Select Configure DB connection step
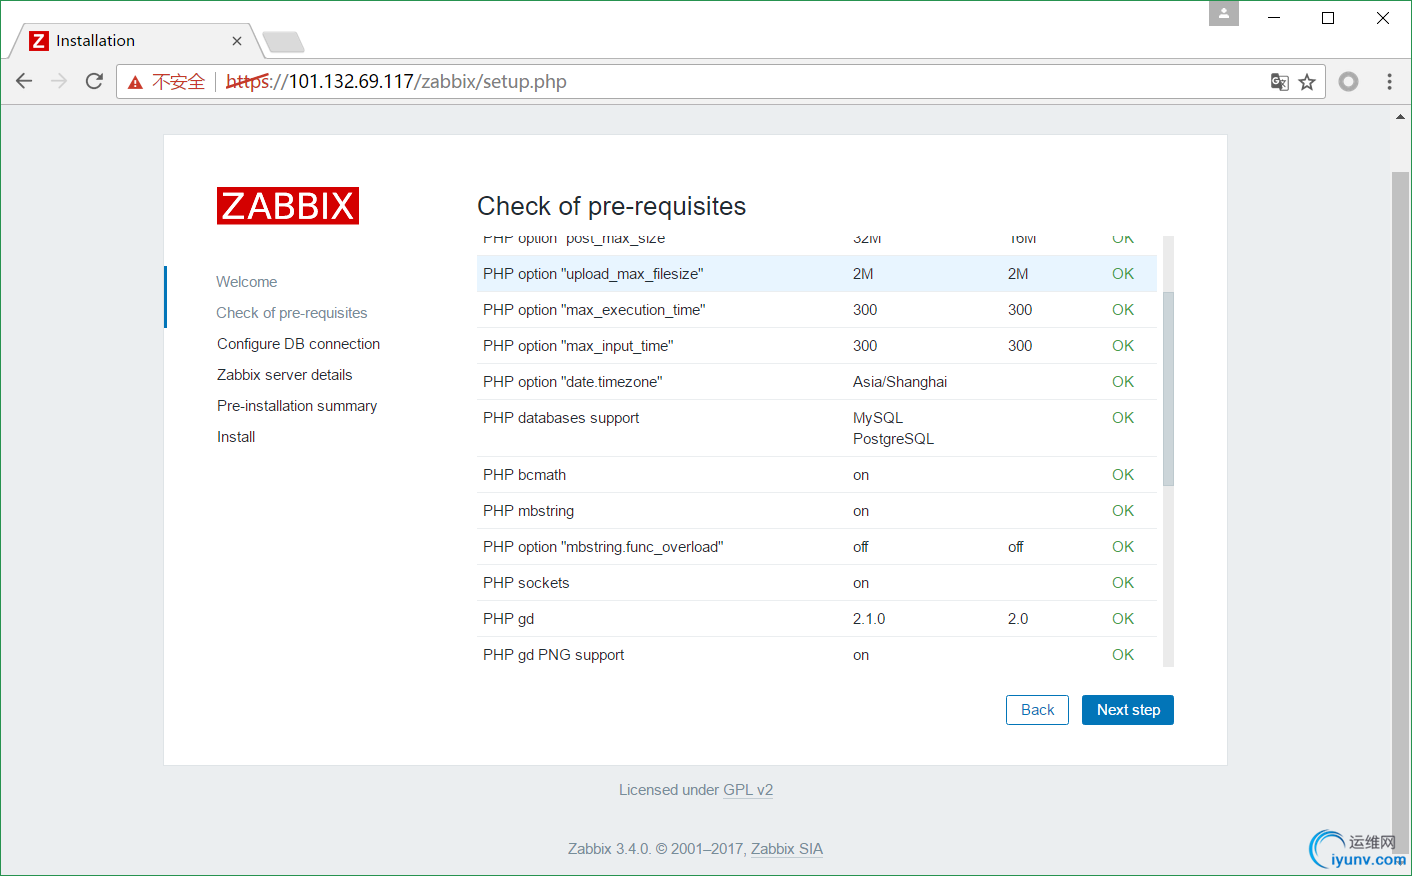1412x876 pixels. pyautogui.click(x=298, y=344)
